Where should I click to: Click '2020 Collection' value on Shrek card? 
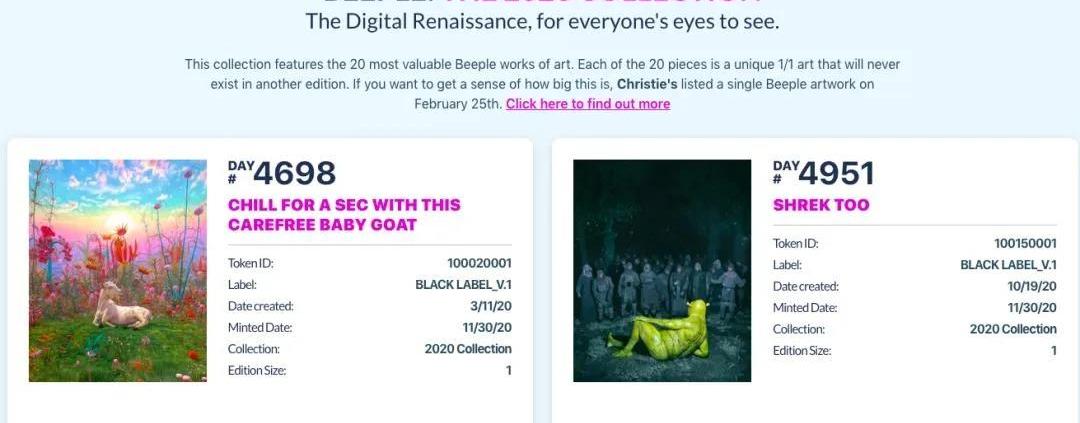point(1013,329)
